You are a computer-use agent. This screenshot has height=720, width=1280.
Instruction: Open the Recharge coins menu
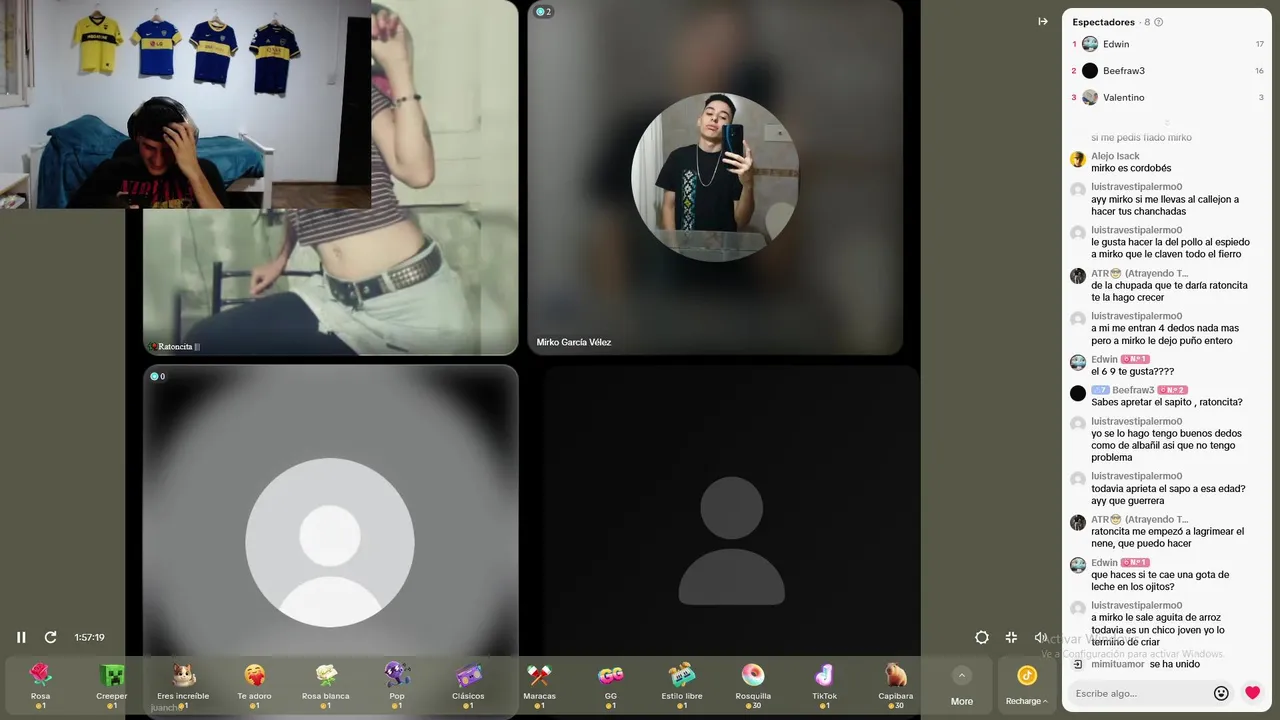click(1027, 686)
